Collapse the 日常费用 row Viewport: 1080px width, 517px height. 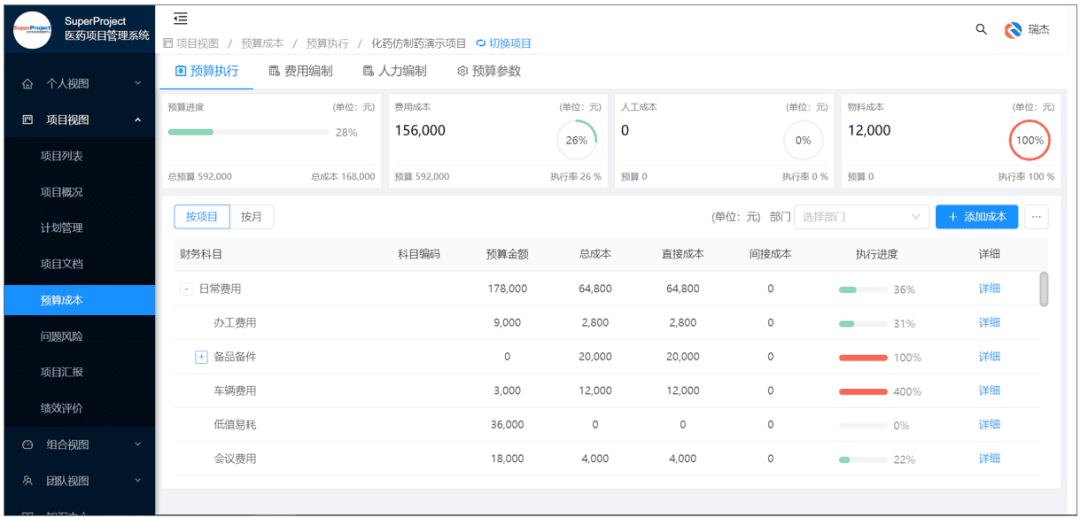[x=186, y=289]
